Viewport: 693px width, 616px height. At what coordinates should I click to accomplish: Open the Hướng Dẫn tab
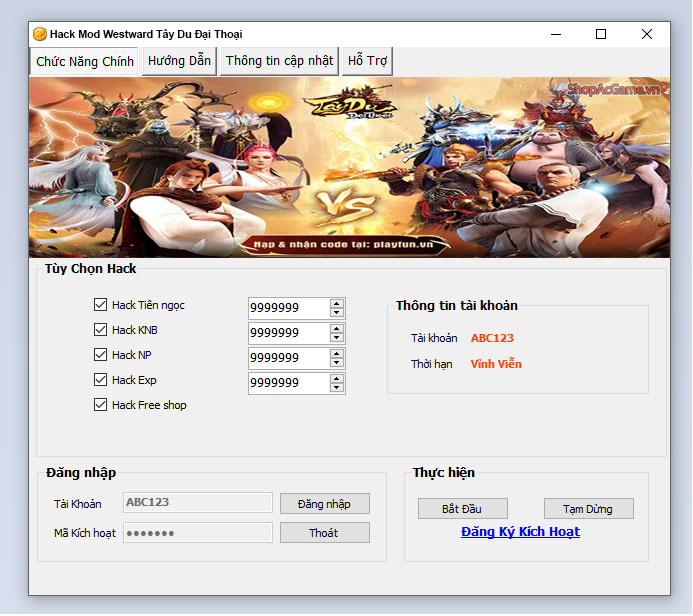pyautogui.click(x=179, y=61)
